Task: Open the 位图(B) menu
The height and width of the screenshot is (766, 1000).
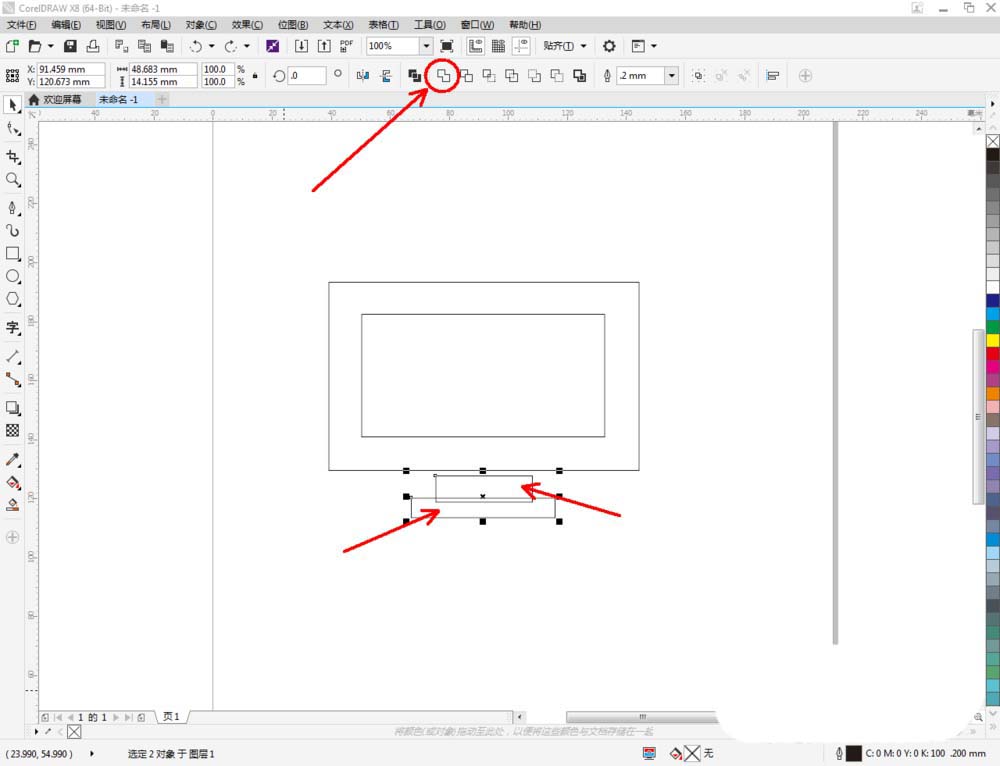Action: pos(293,25)
